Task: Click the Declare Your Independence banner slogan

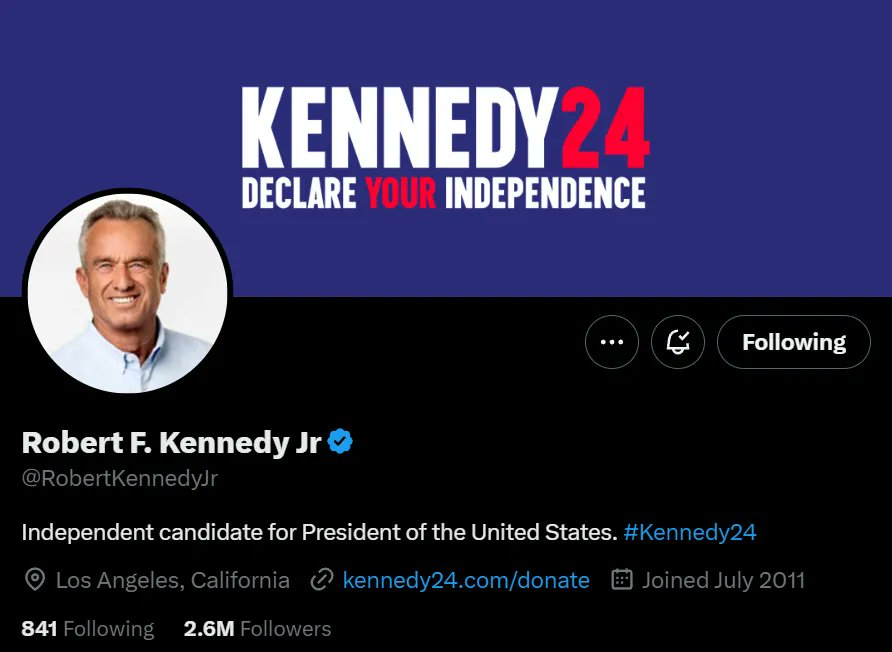Action: [443, 192]
